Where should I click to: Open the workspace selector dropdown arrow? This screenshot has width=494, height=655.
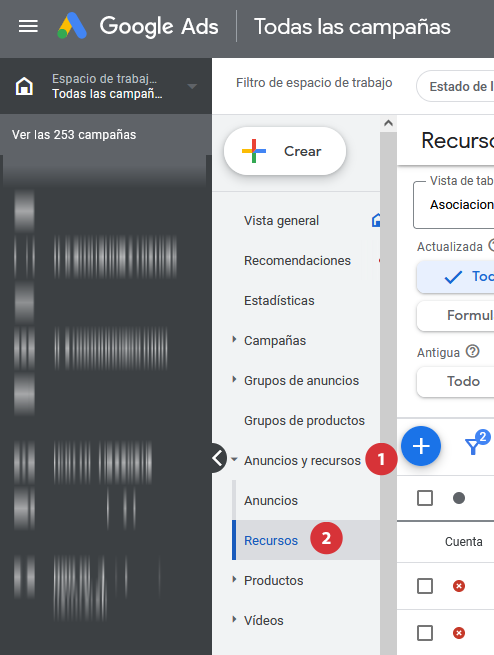click(192, 86)
